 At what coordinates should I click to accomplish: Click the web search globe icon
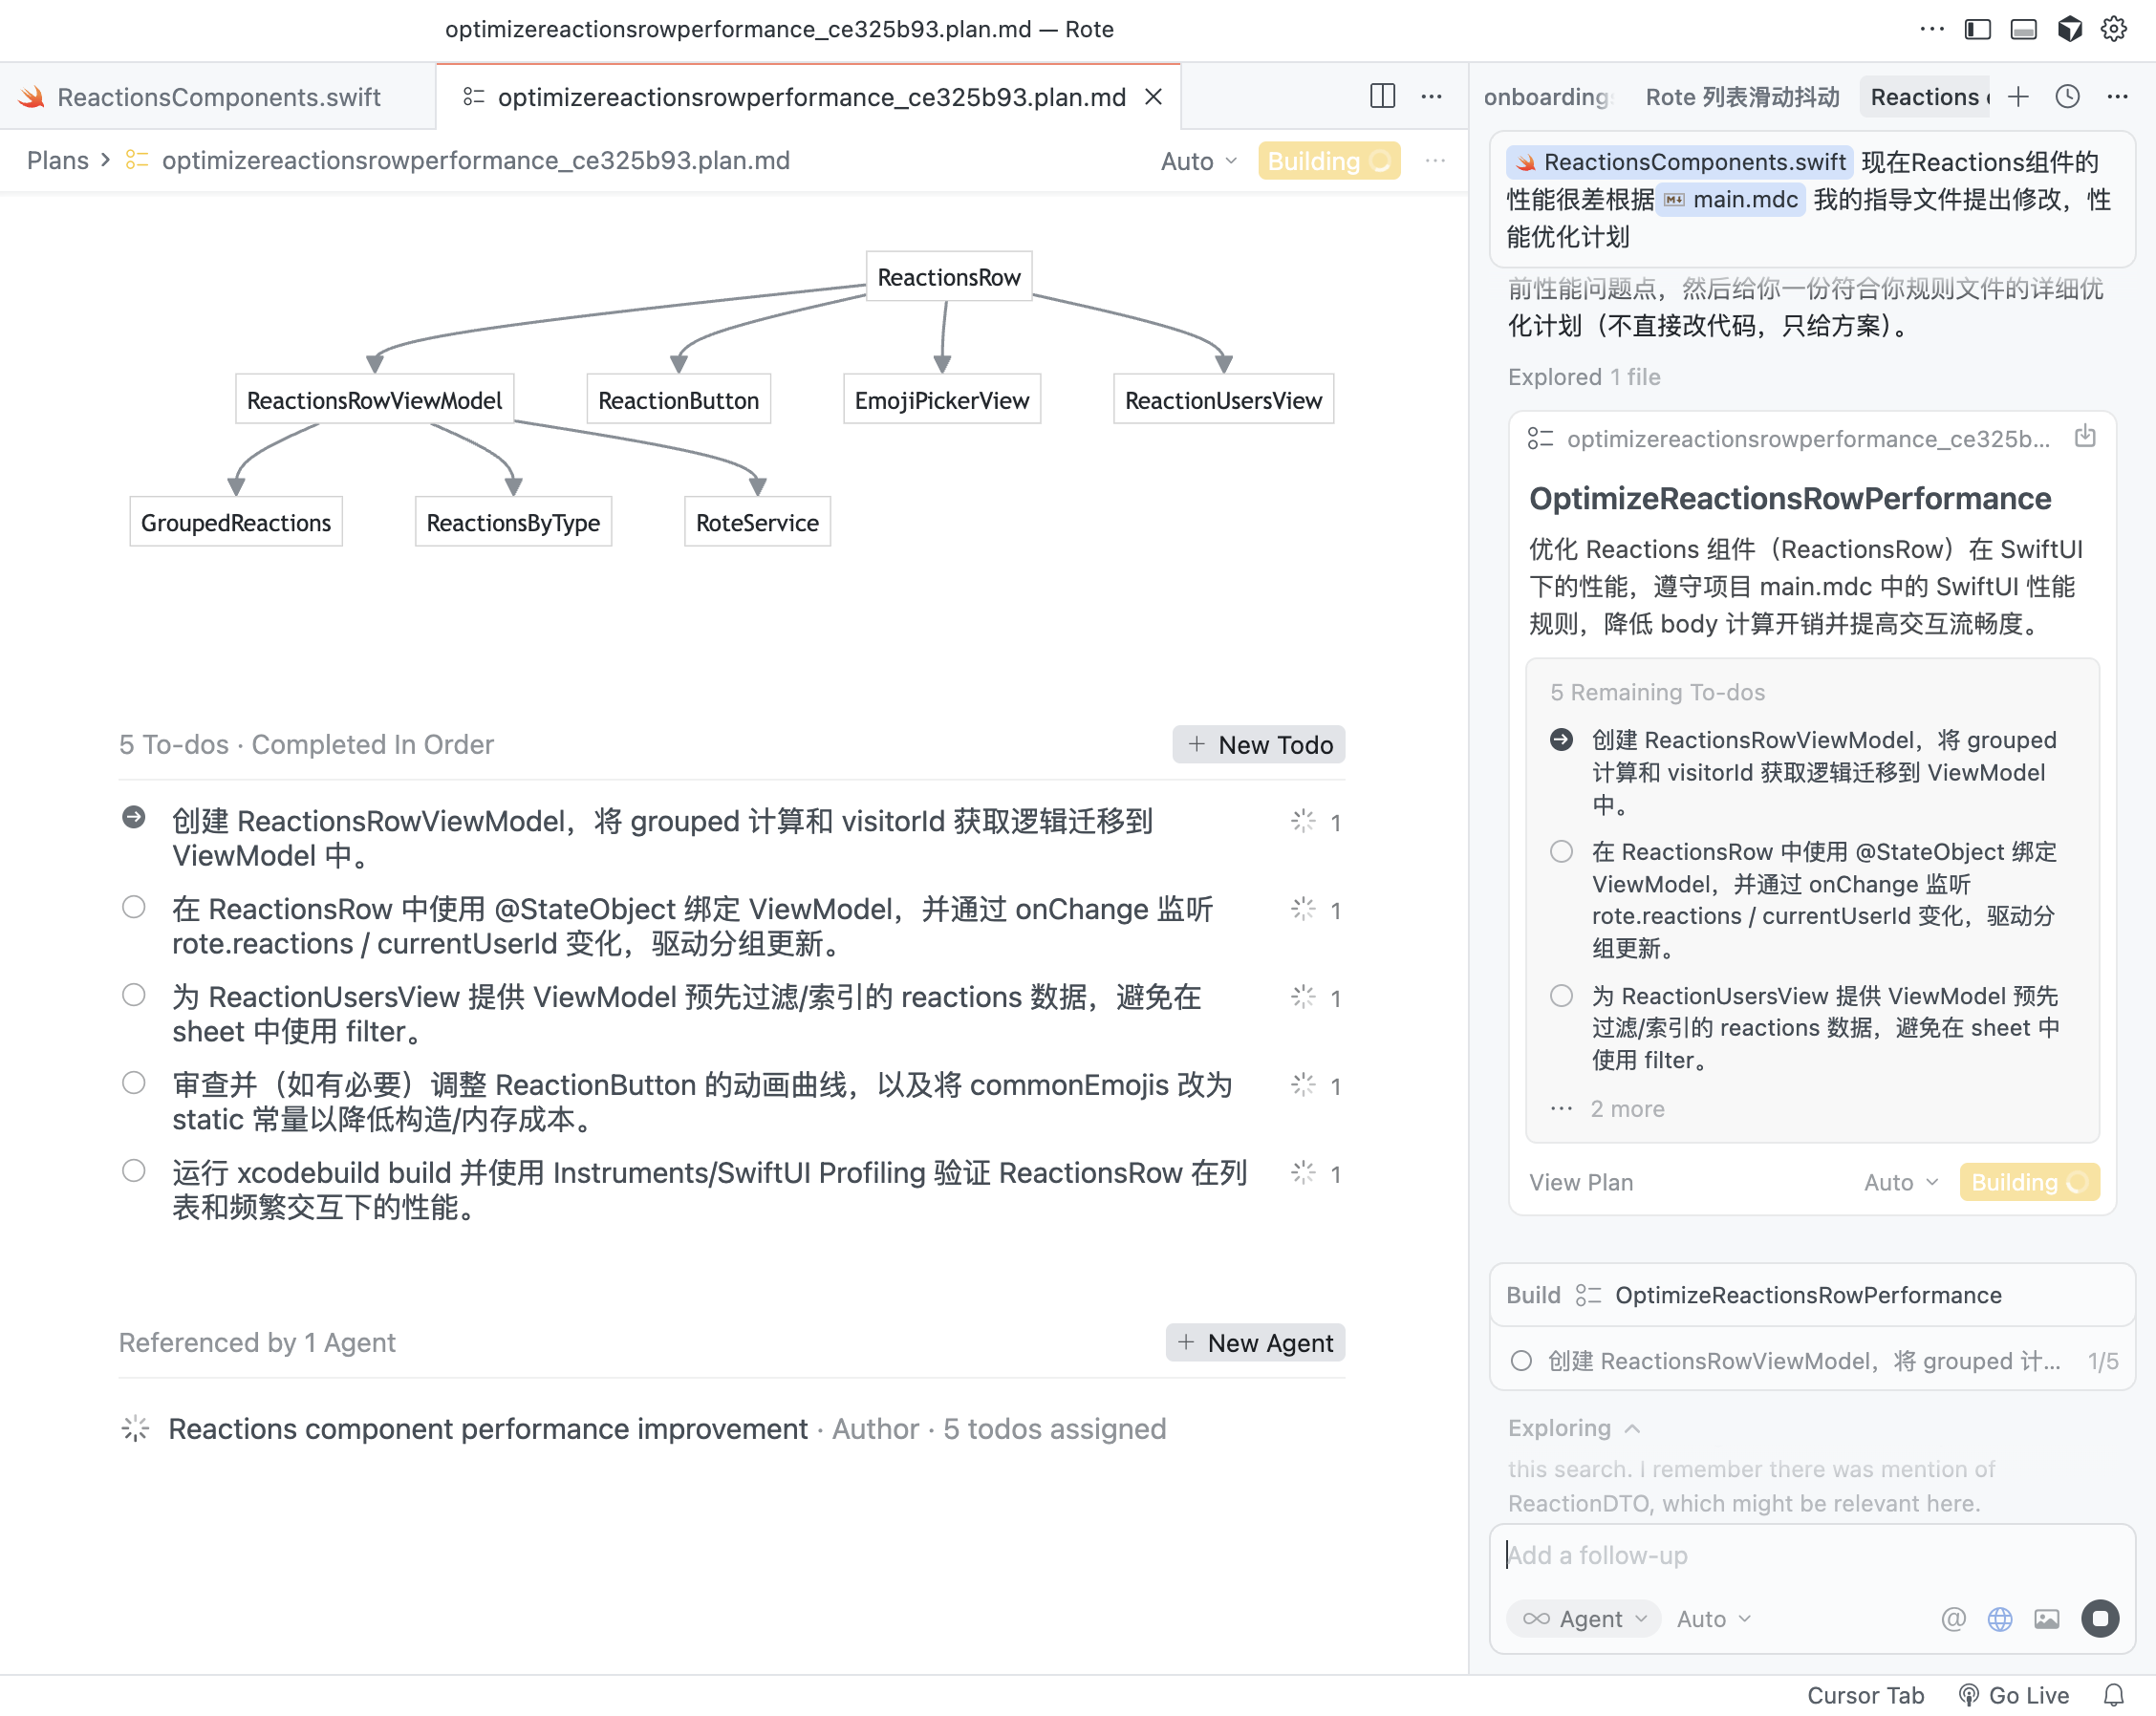click(x=1999, y=1618)
